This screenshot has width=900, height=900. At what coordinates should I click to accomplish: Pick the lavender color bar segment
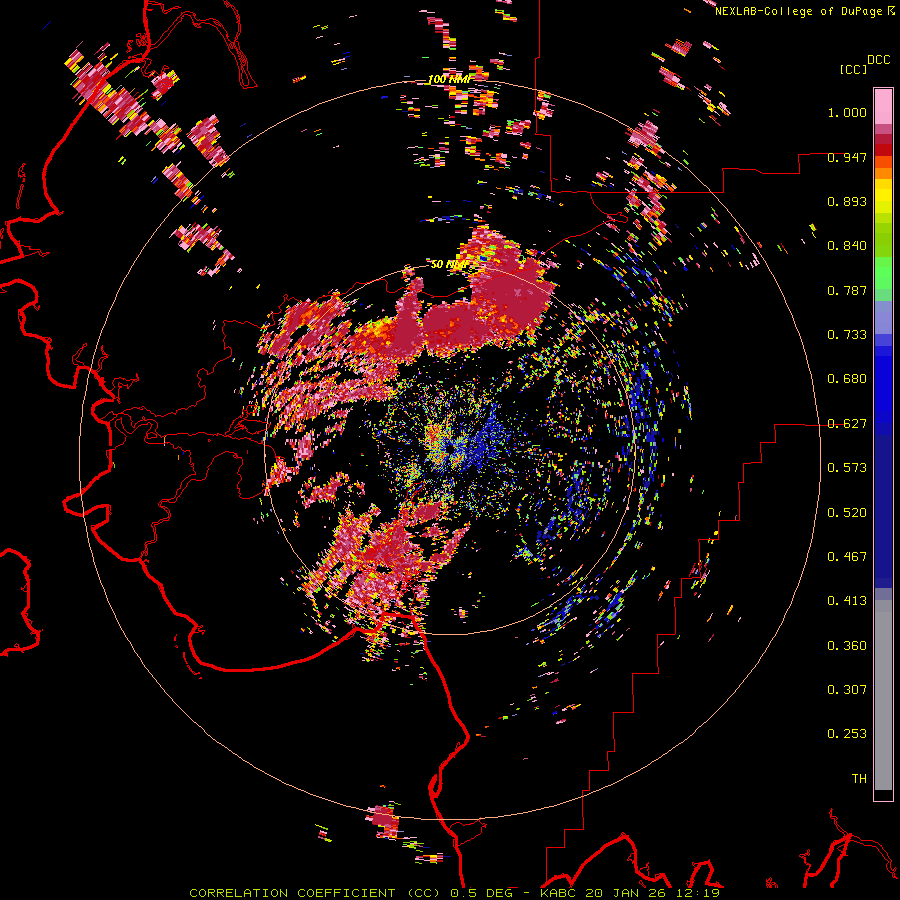(x=883, y=317)
